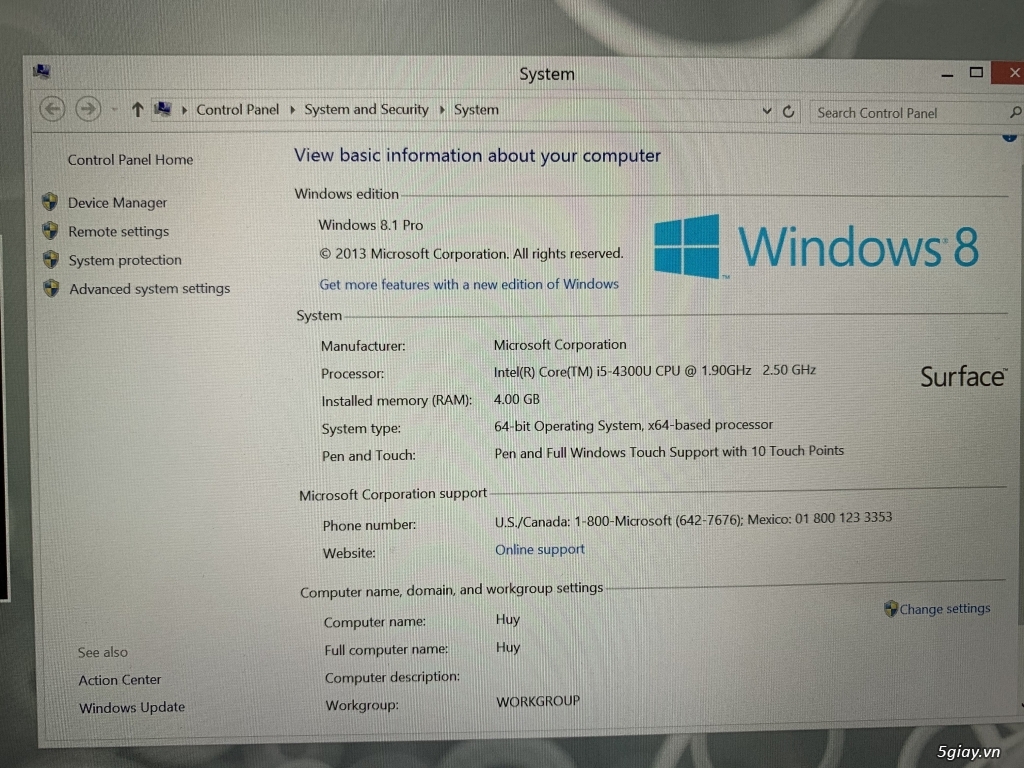Image resolution: width=1024 pixels, height=768 pixels.
Task: Navigate to Control Panel via breadcrumb
Action: [237, 109]
